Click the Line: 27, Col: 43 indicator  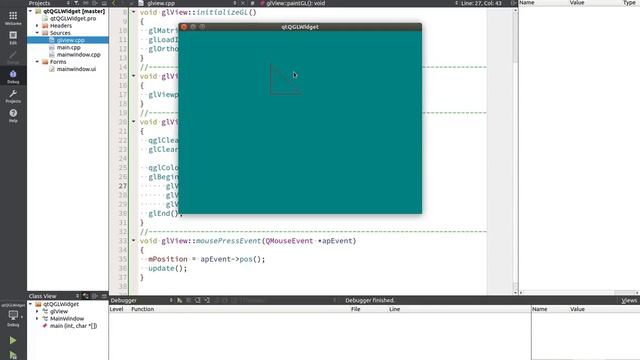pyautogui.click(x=481, y=3)
